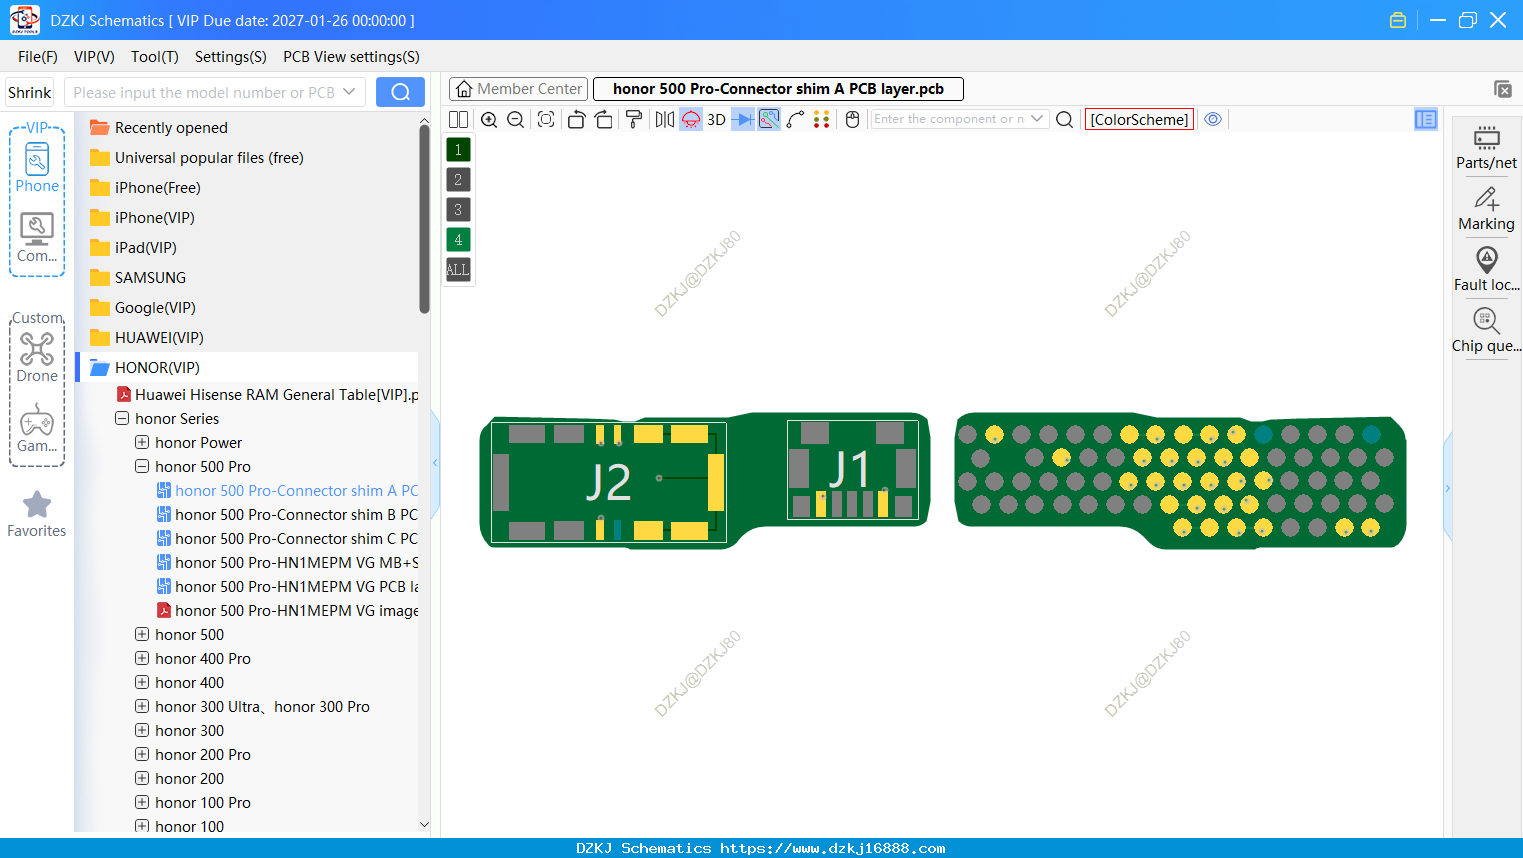Open the Settings(S) menu
This screenshot has width=1523, height=858.
pyautogui.click(x=231, y=57)
